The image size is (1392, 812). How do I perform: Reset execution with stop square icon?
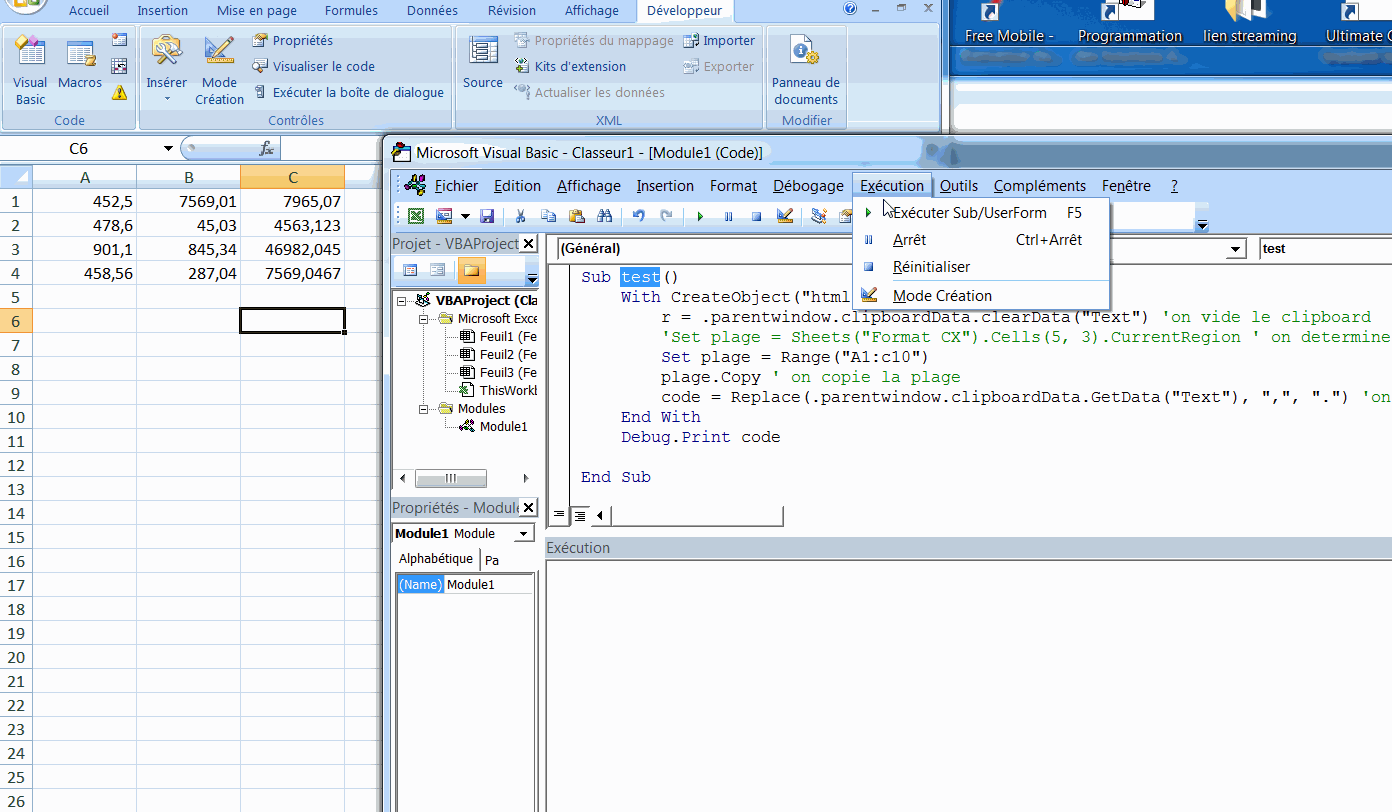756,216
